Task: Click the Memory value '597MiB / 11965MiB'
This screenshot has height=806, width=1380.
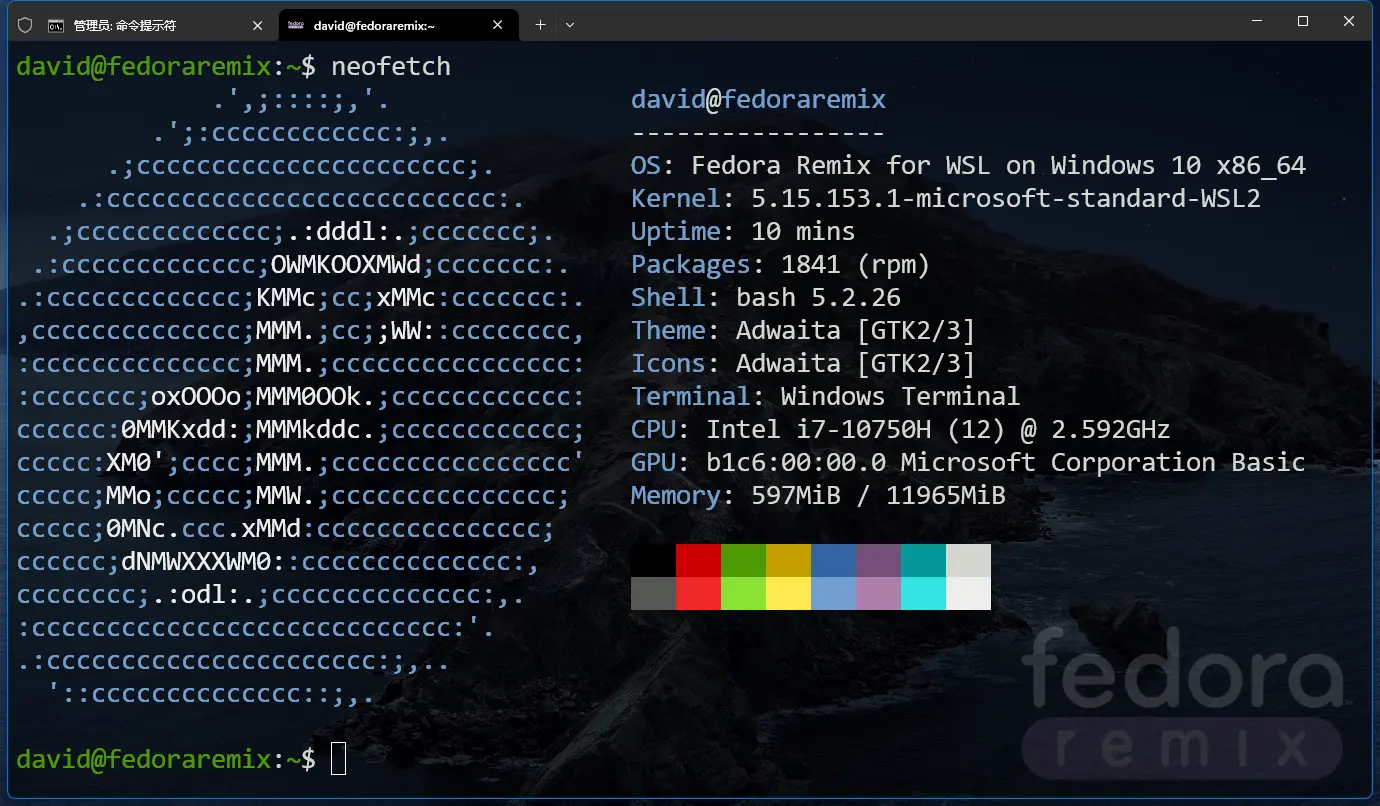Action: point(878,496)
